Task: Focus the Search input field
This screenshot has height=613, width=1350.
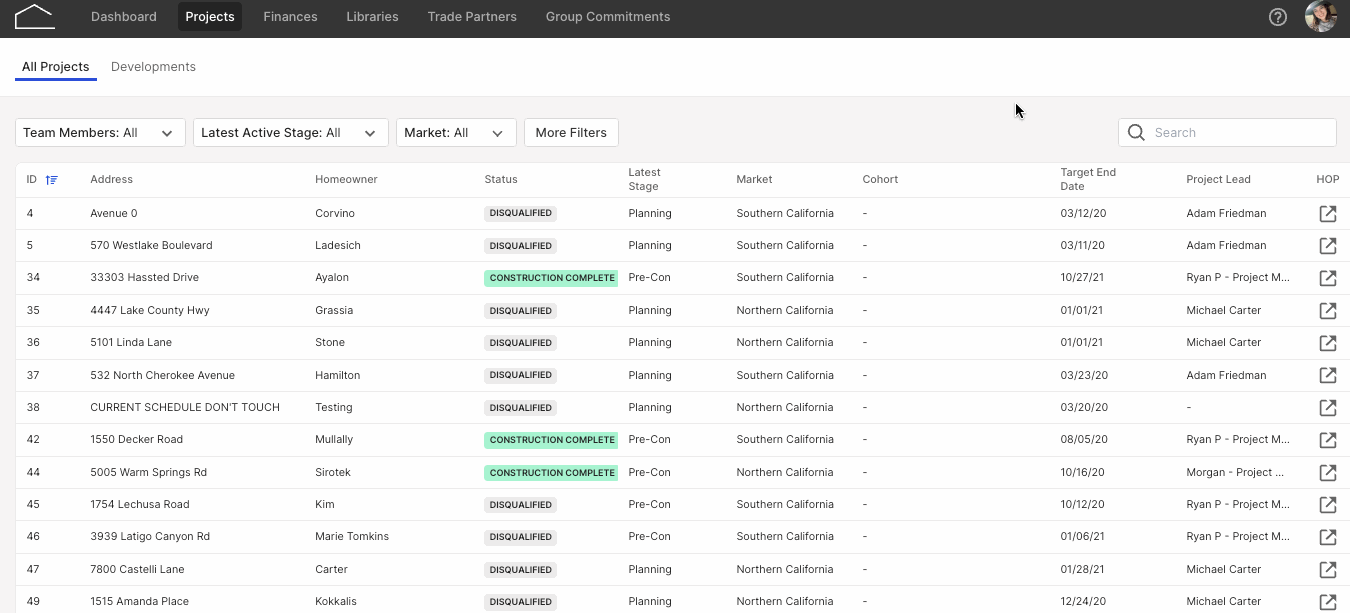Action: coord(1227,132)
